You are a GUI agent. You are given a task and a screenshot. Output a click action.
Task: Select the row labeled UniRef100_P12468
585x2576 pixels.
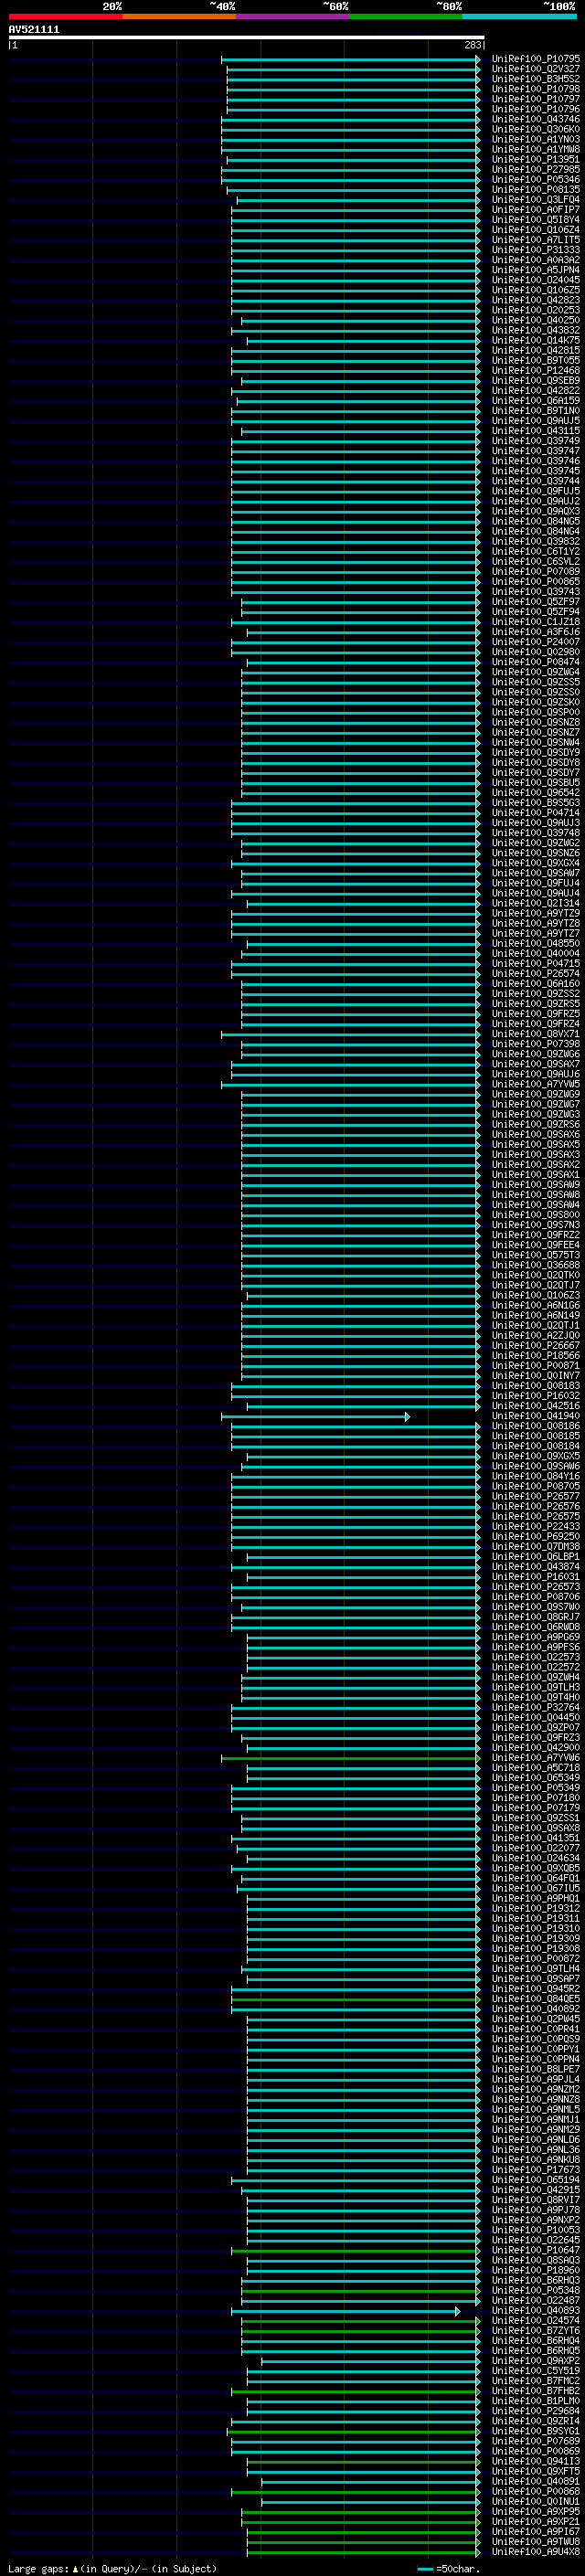536,370
